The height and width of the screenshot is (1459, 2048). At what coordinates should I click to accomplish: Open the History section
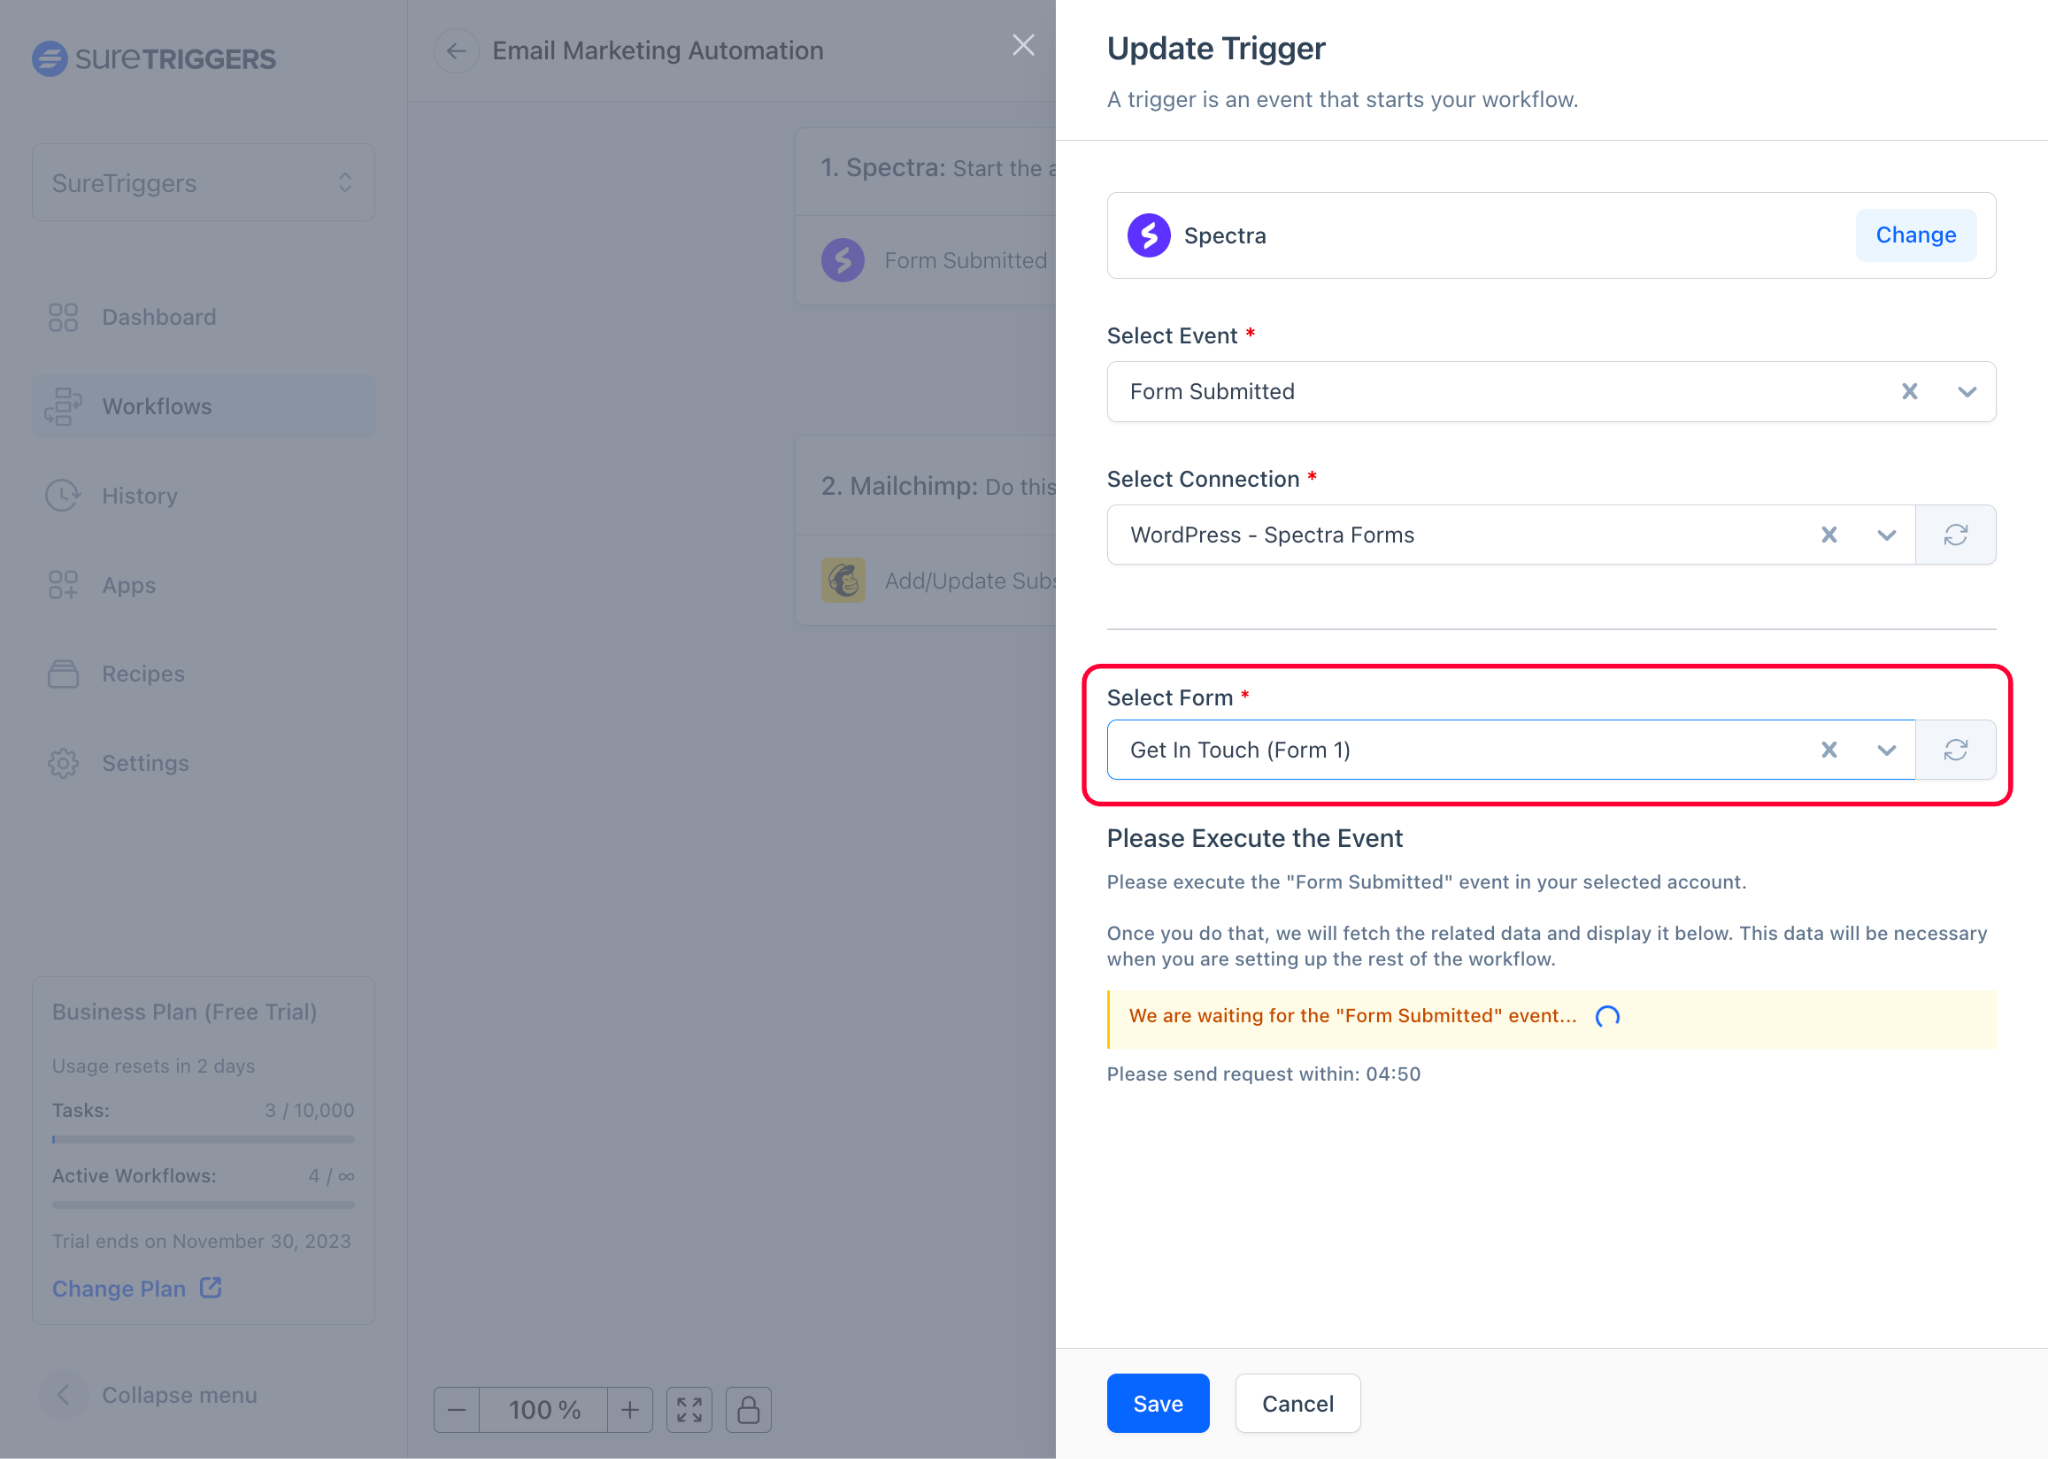point(141,494)
